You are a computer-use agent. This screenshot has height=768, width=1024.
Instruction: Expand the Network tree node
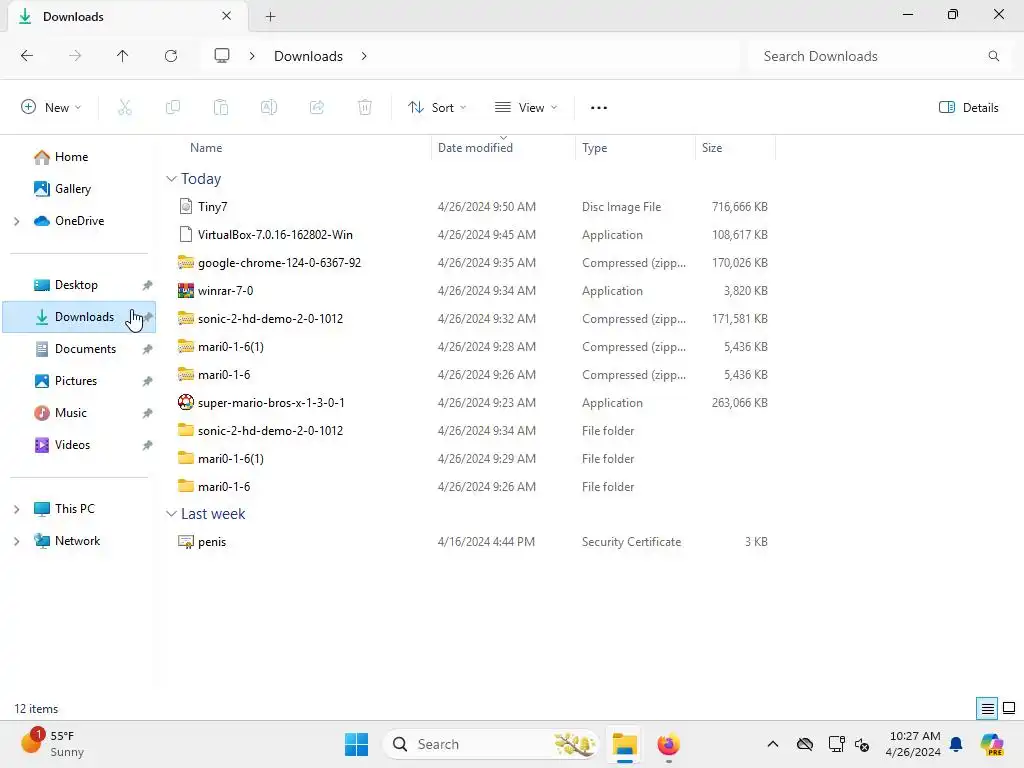click(x=17, y=541)
